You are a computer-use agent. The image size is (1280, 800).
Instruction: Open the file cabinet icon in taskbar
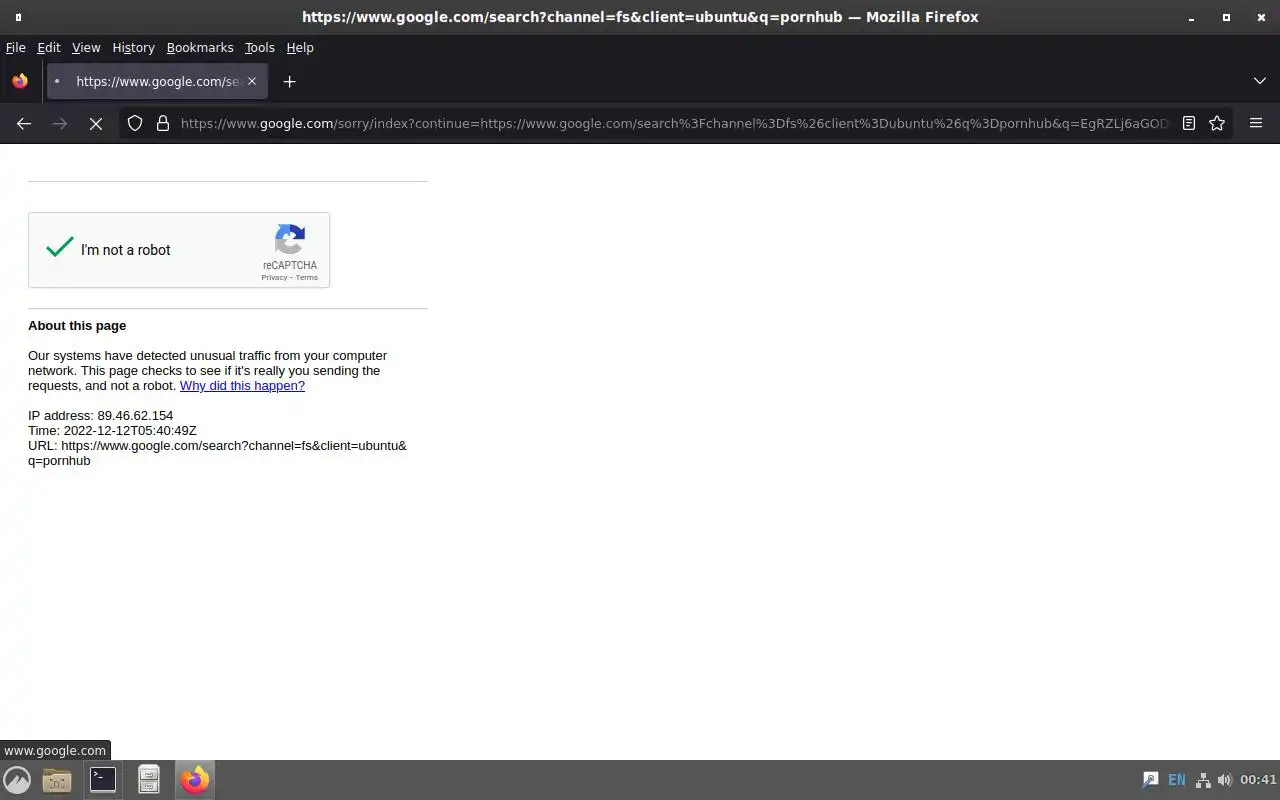pyautogui.click(x=149, y=780)
